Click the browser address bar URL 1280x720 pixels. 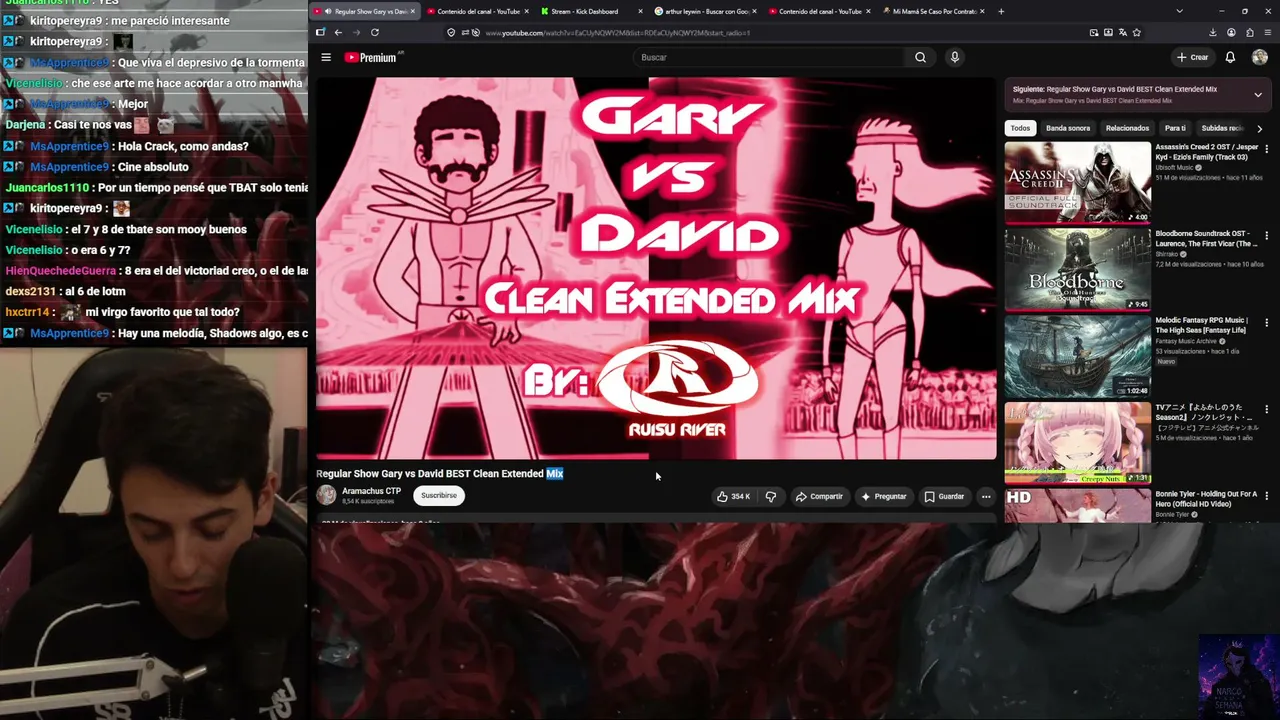tap(617, 33)
